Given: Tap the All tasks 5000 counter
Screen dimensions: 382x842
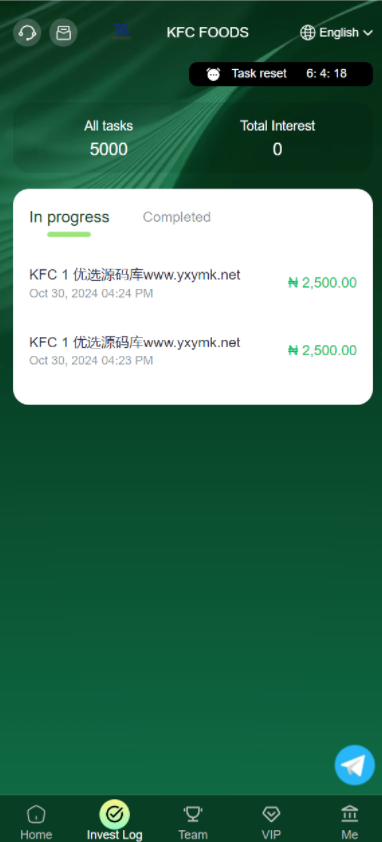Looking at the screenshot, I should [109, 139].
